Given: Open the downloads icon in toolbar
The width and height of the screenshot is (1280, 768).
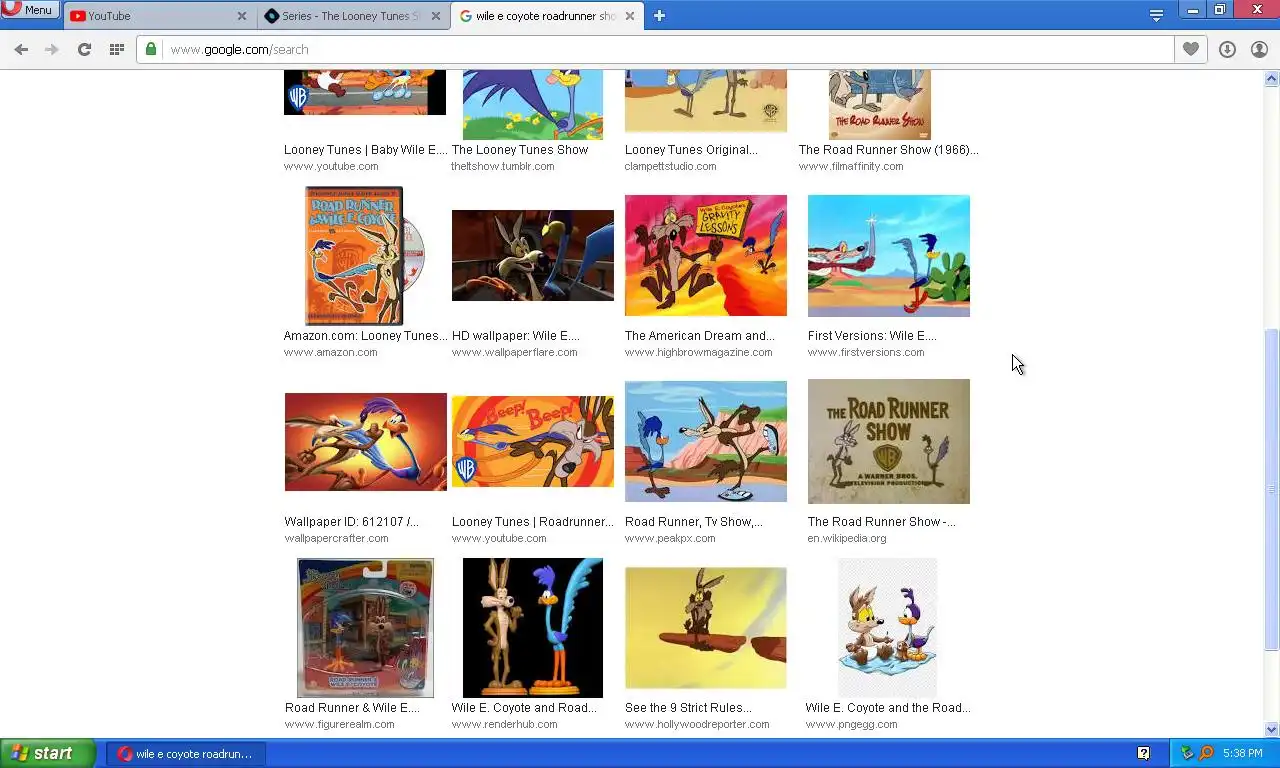Looking at the screenshot, I should click(x=1227, y=49).
